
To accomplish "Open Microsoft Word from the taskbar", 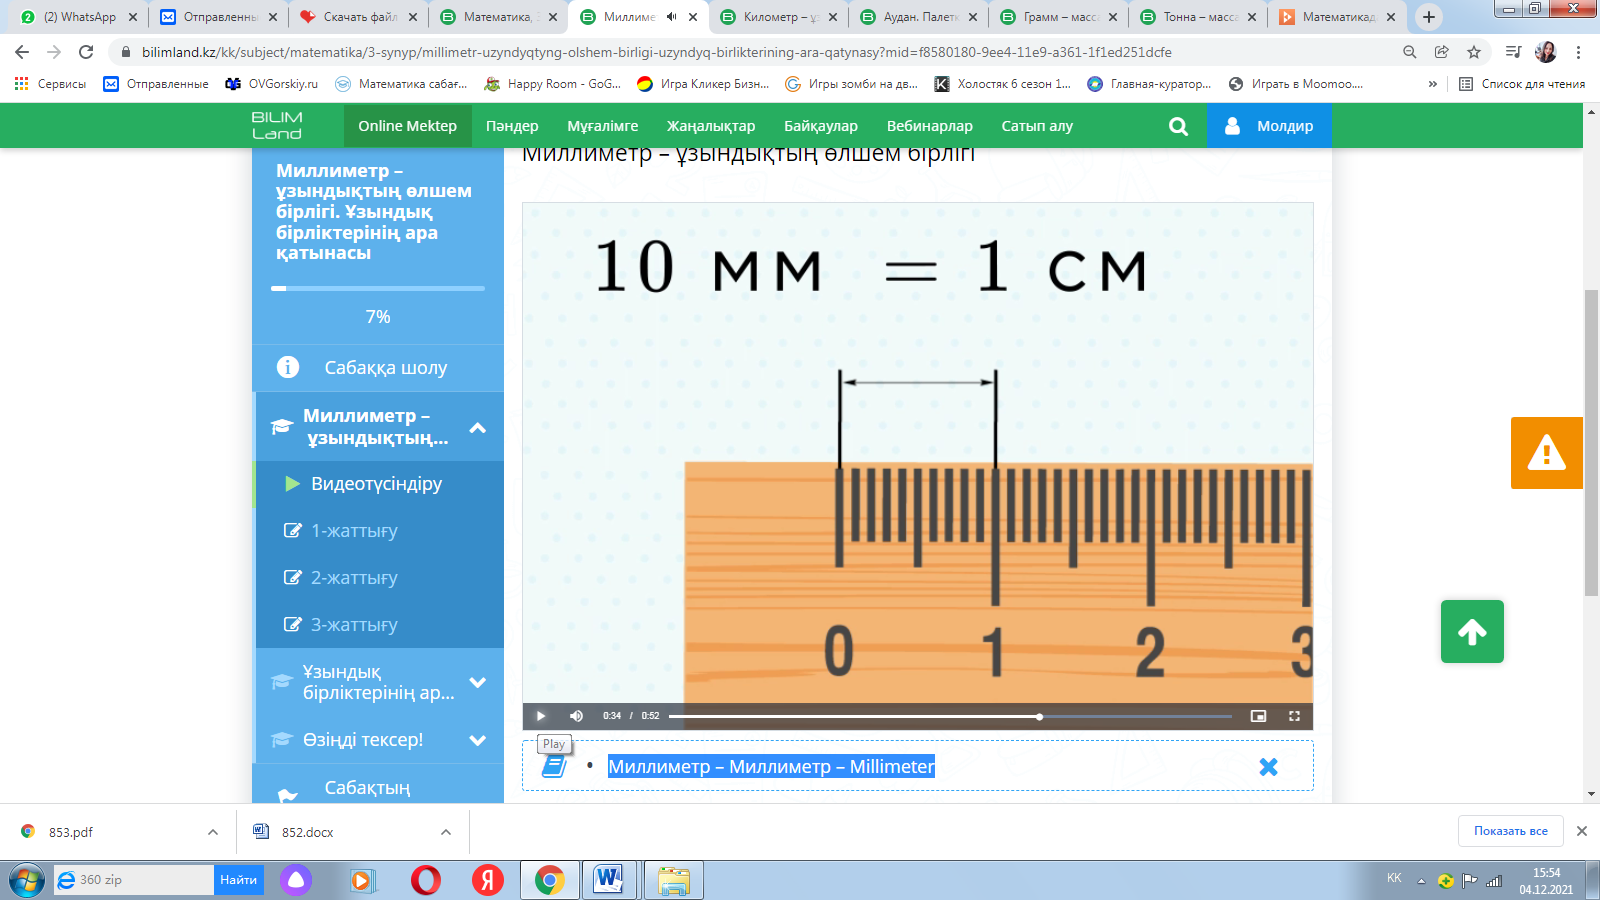I will coord(608,880).
